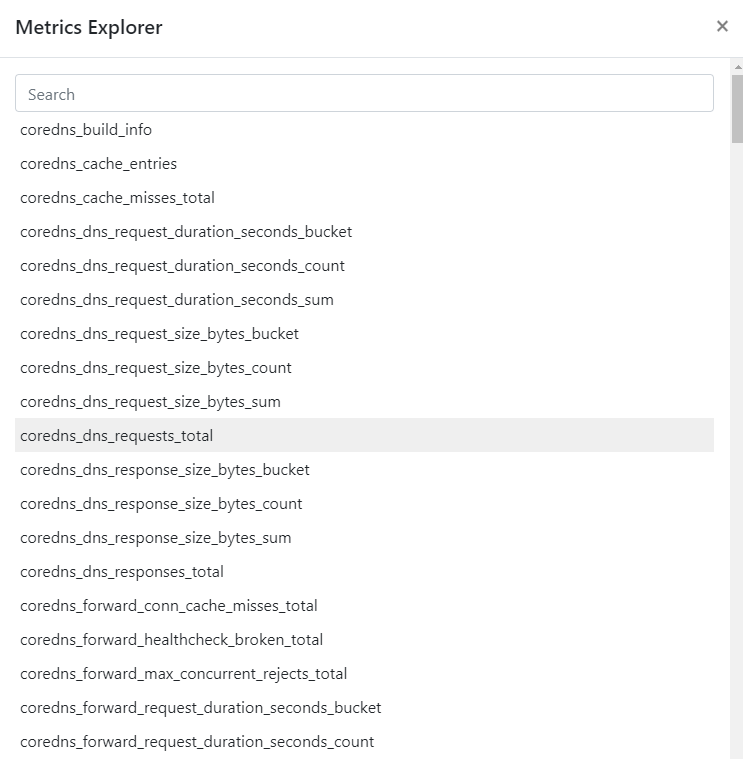Select coredns_cache_entries metric

364,164
